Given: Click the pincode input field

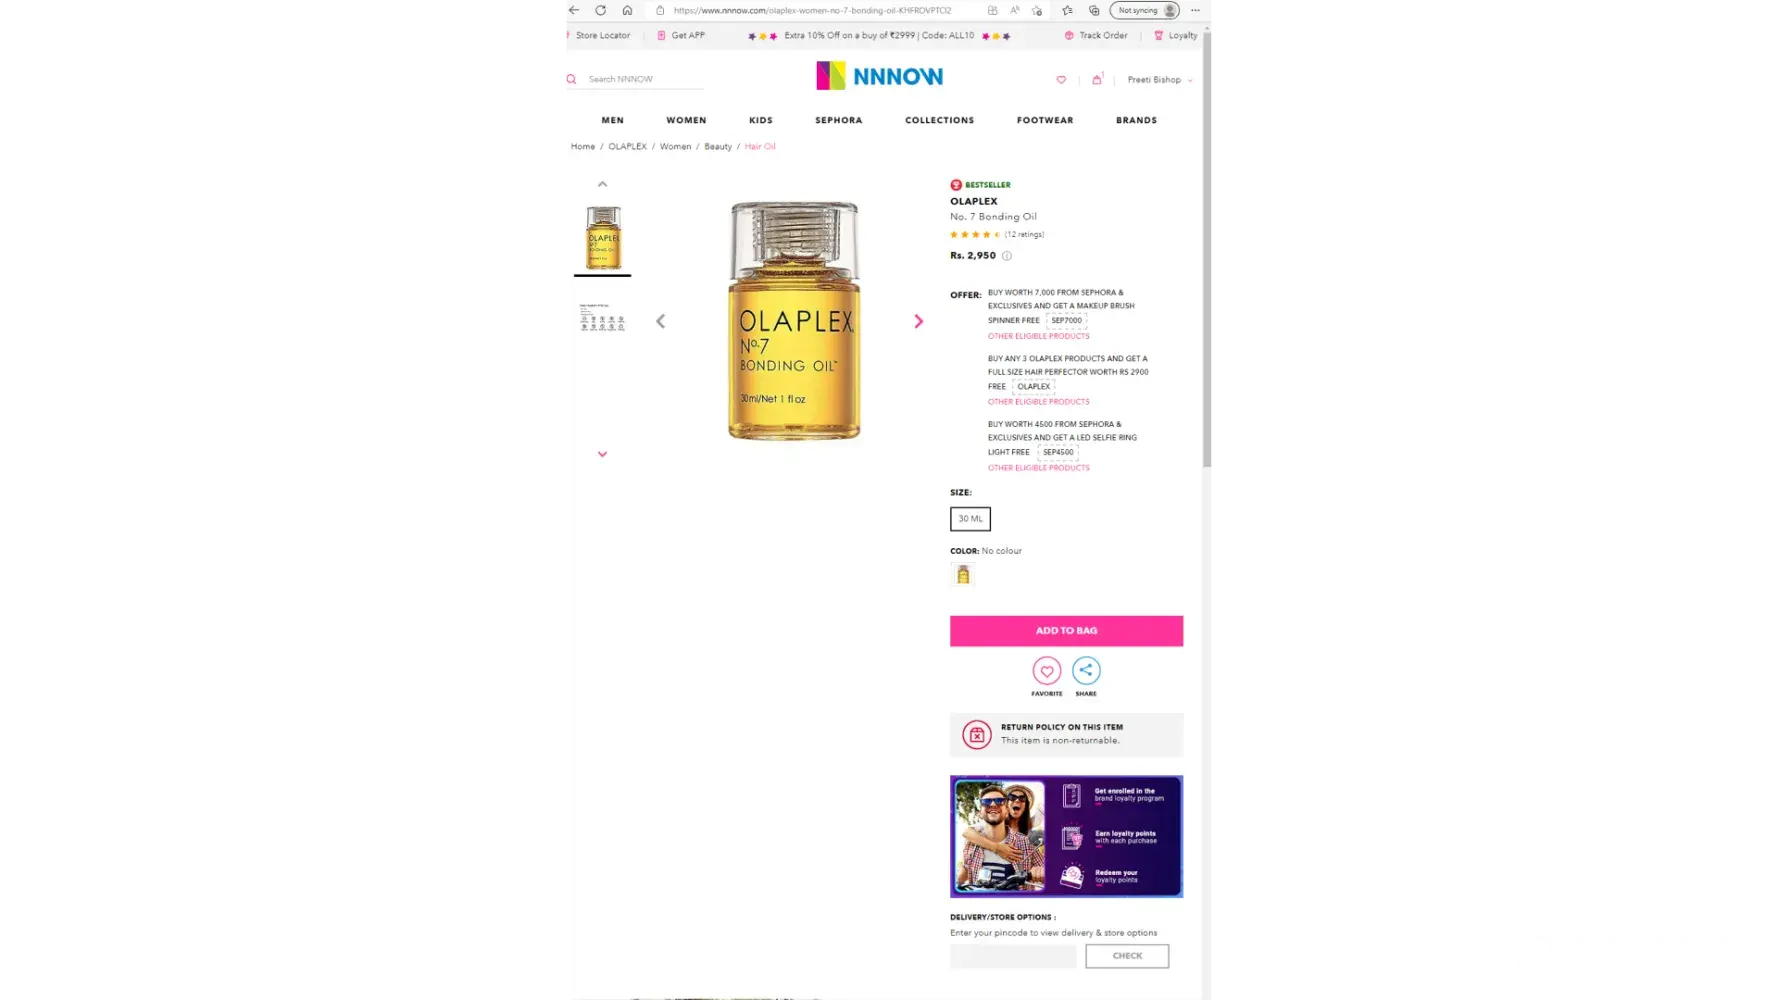Looking at the screenshot, I should tap(1013, 956).
